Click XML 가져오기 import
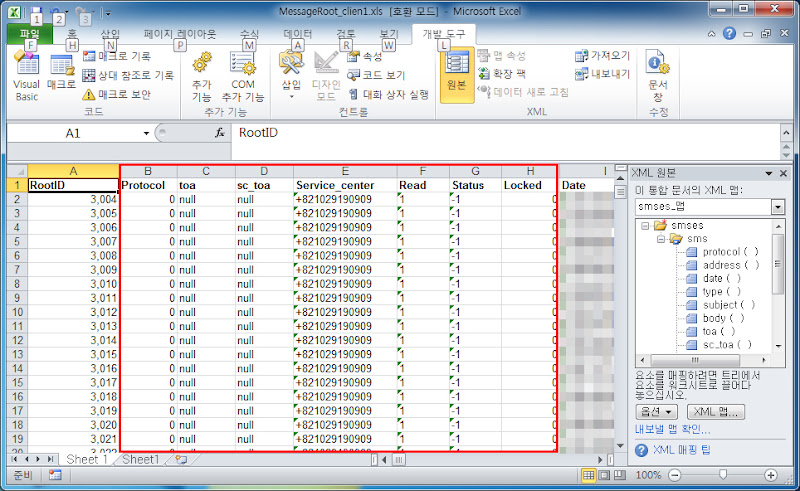The image size is (800, 491). pos(602,55)
